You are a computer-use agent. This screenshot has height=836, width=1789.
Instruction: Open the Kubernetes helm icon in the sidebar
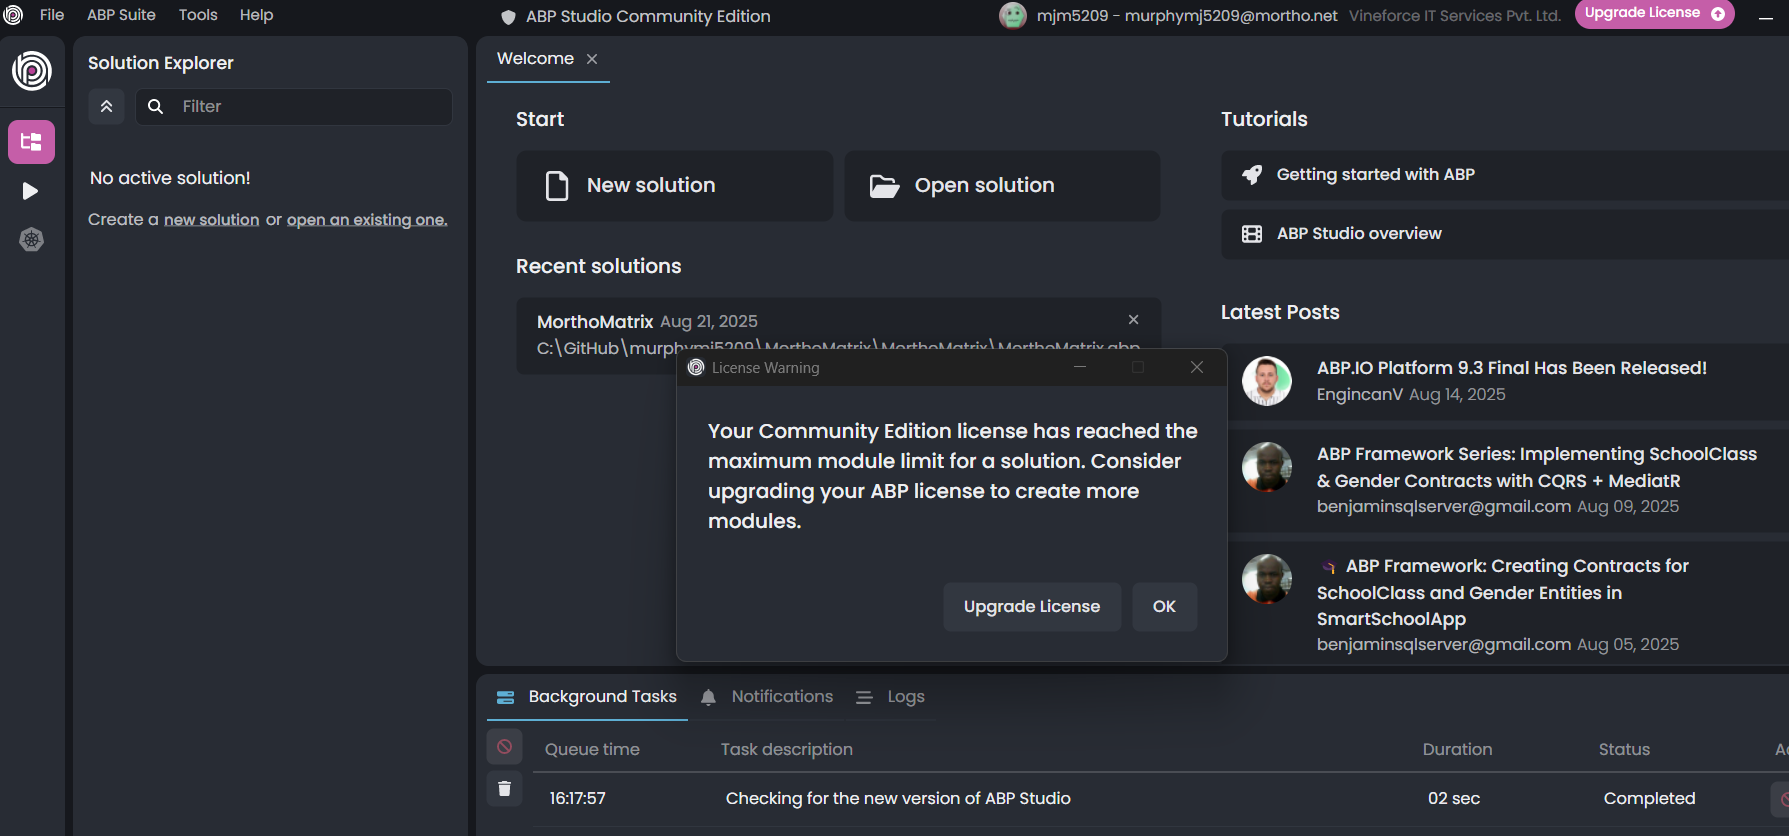pos(31,239)
